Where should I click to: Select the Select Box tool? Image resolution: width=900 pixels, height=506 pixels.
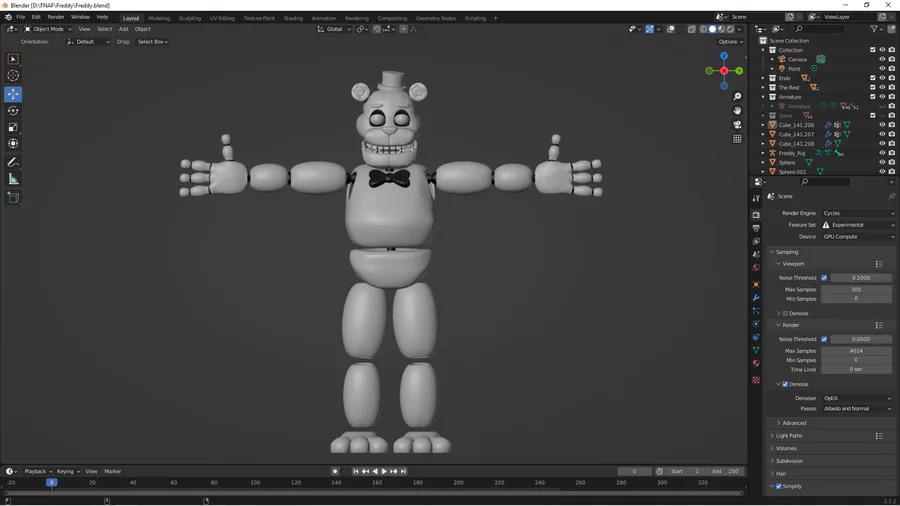[x=13, y=59]
